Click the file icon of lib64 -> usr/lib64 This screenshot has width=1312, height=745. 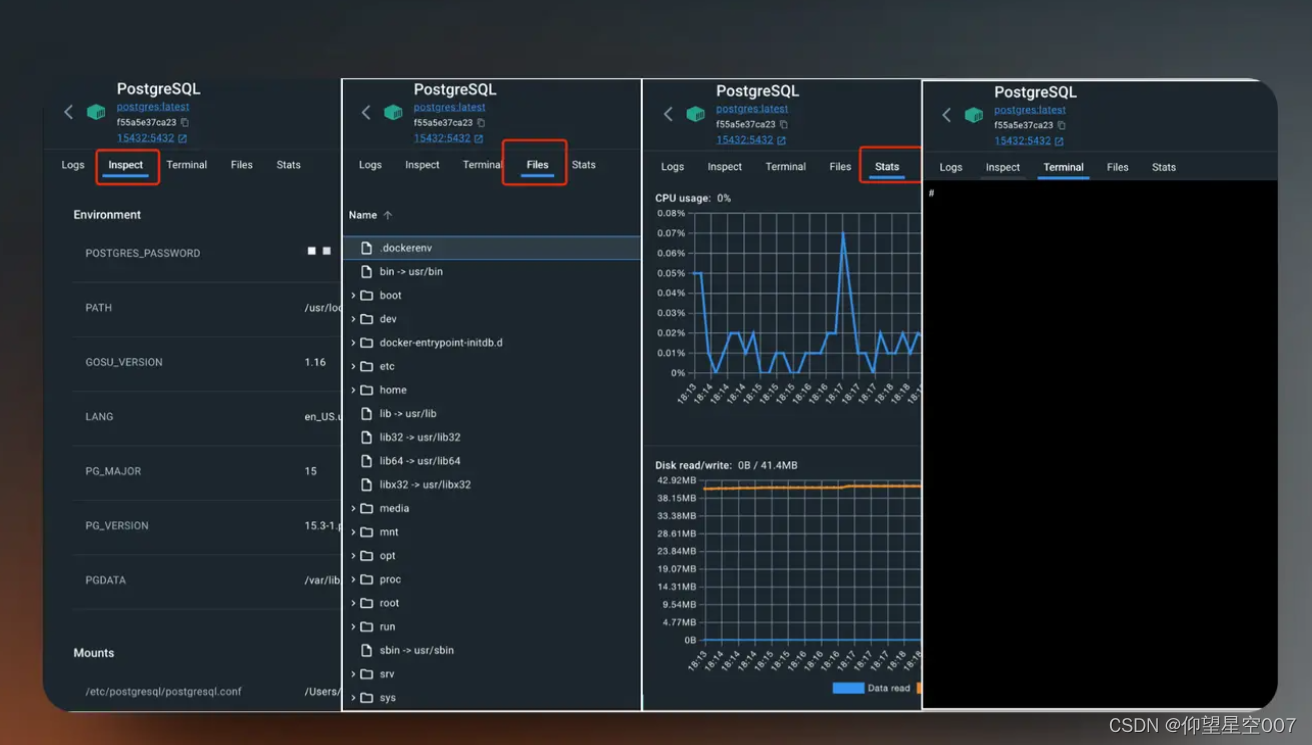367,461
